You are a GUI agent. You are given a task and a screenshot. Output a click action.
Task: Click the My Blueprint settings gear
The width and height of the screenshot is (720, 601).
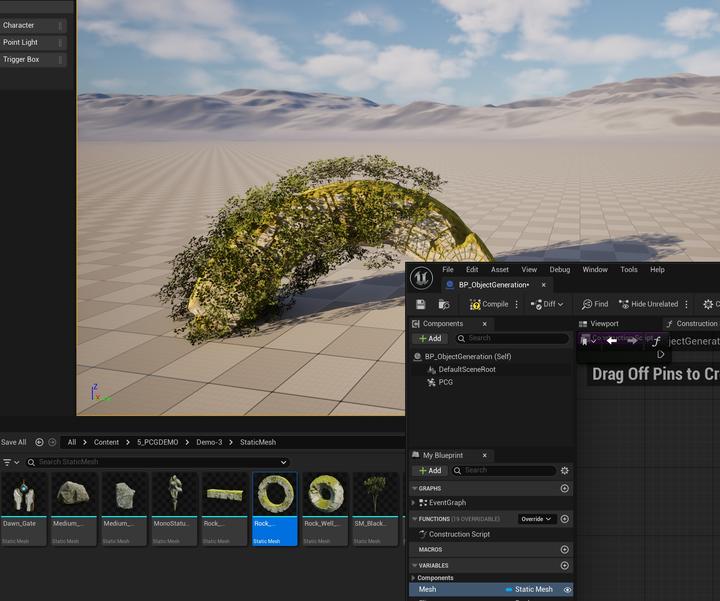565,470
